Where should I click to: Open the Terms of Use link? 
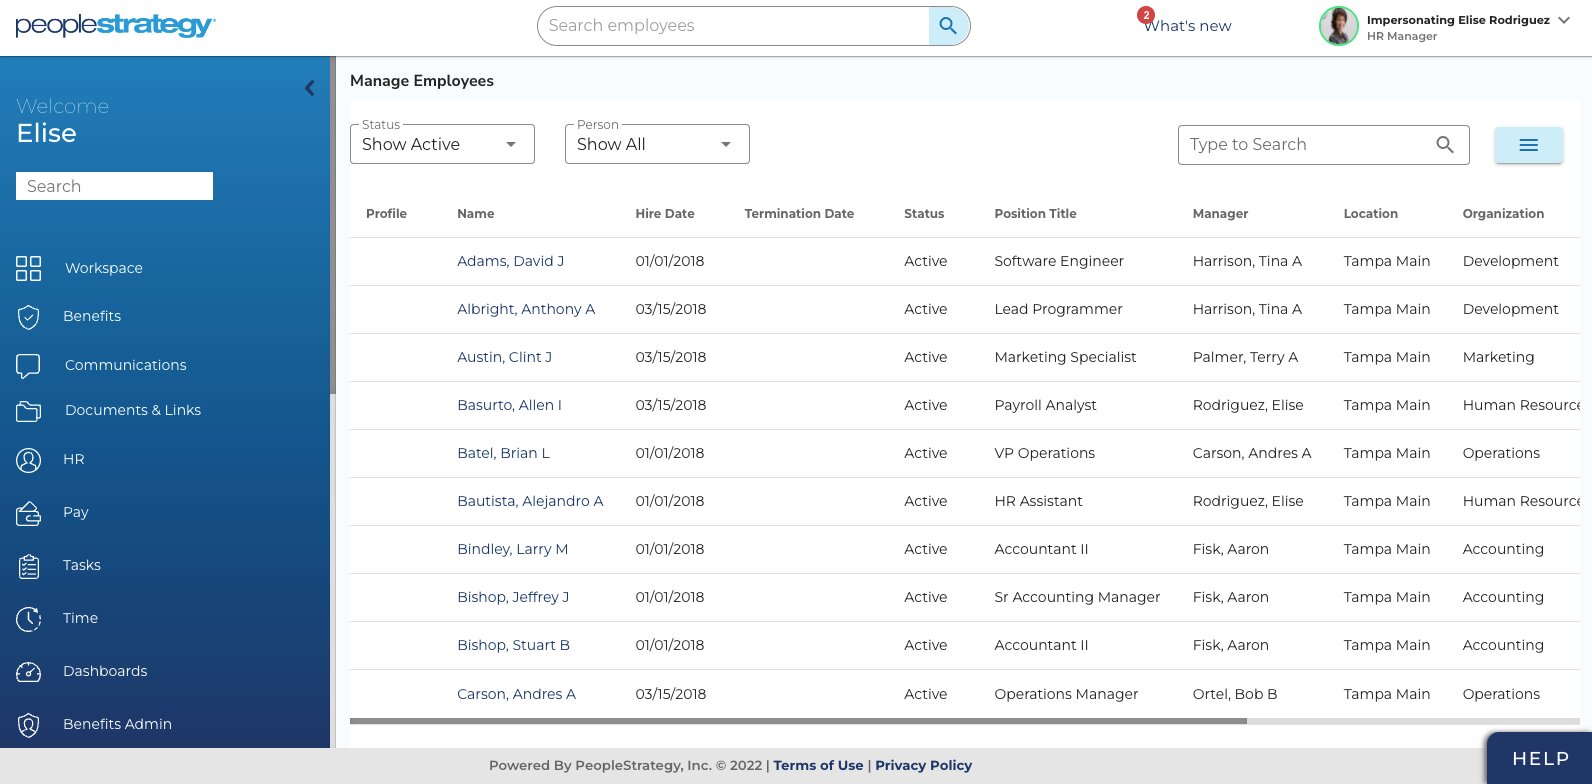818,765
